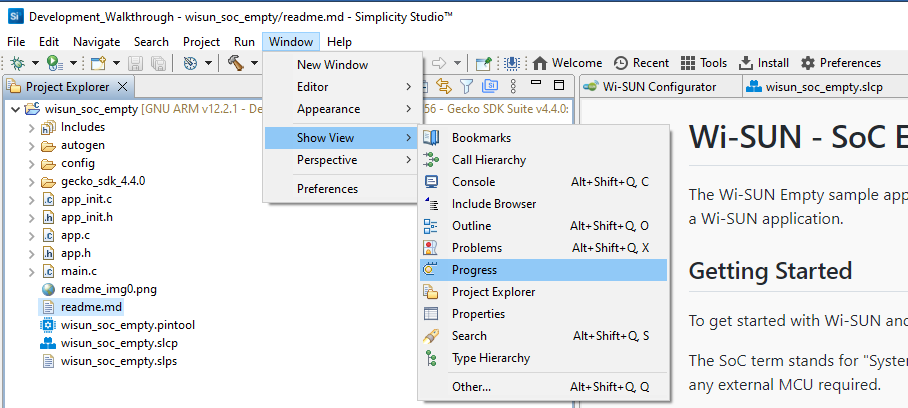This screenshot has width=908, height=408.
Task: Click the Build hammer icon
Action: pyautogui.click(x=236, y=63)
